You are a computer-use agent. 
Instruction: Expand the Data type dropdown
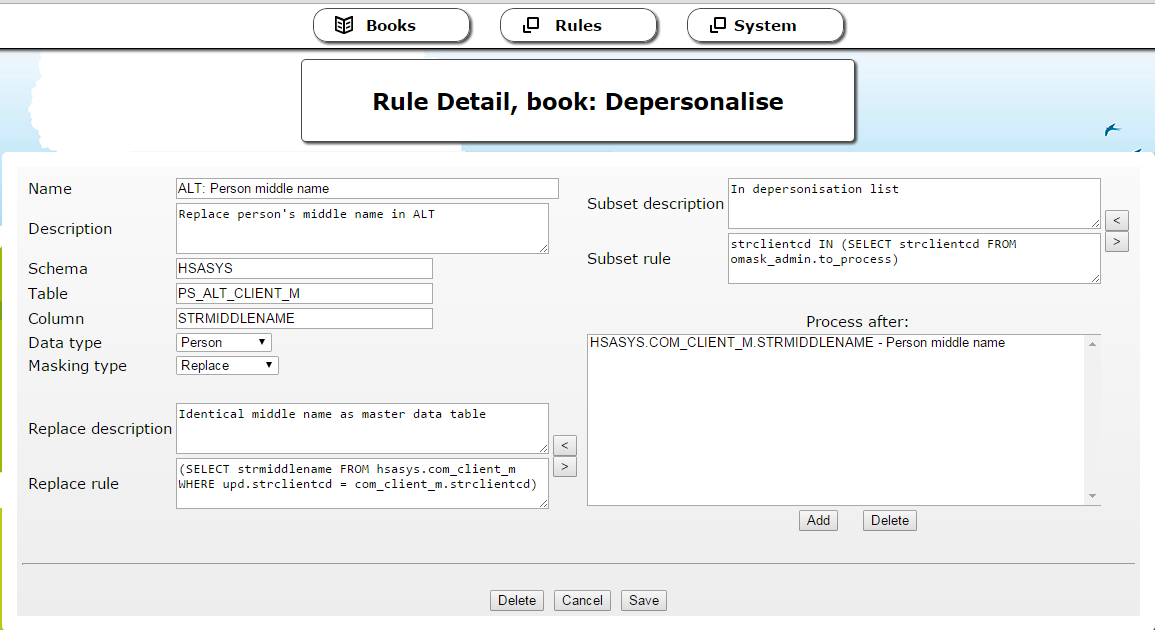pyautogui.click(x=223, y=343)
